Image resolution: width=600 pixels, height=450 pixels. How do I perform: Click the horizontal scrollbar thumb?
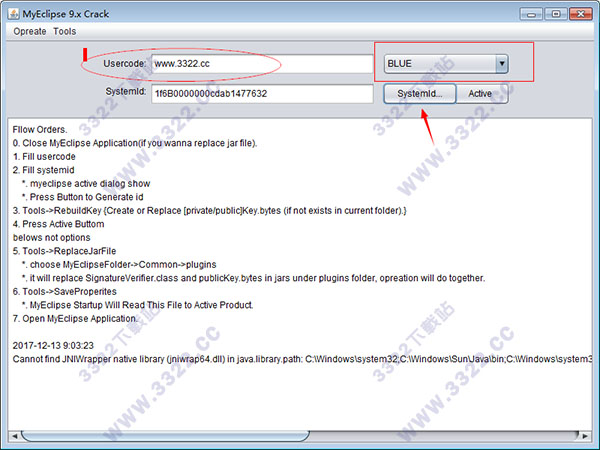(x=165, y=435)
